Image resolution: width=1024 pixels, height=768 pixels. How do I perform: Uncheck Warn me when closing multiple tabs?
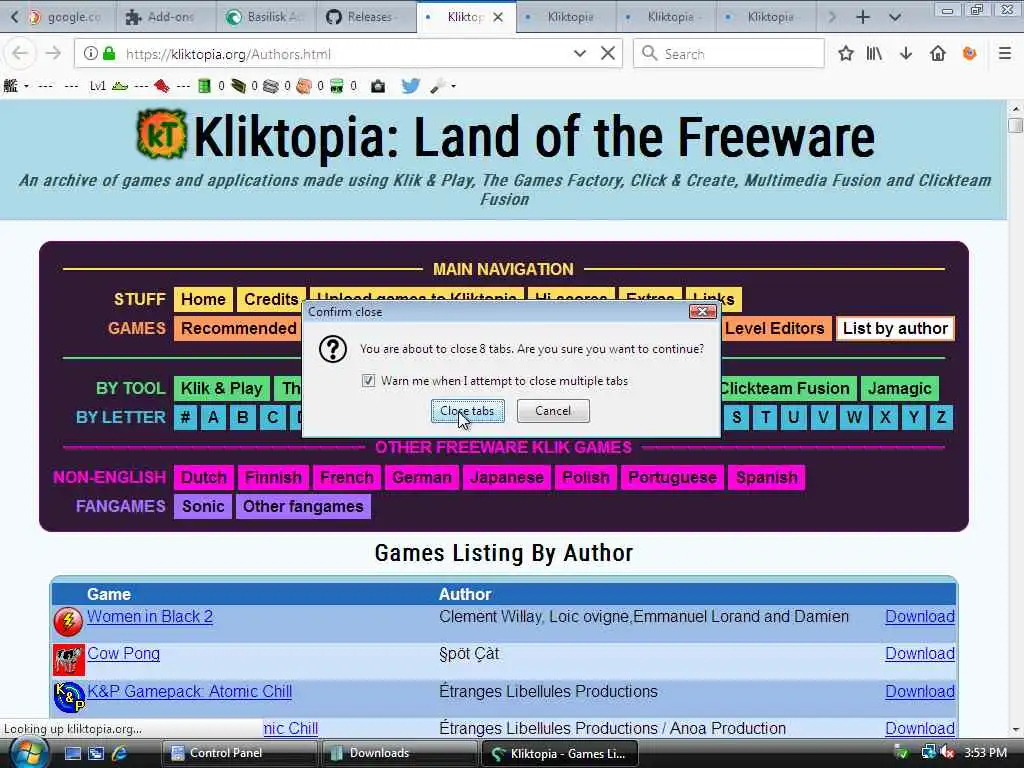point(368,380)
